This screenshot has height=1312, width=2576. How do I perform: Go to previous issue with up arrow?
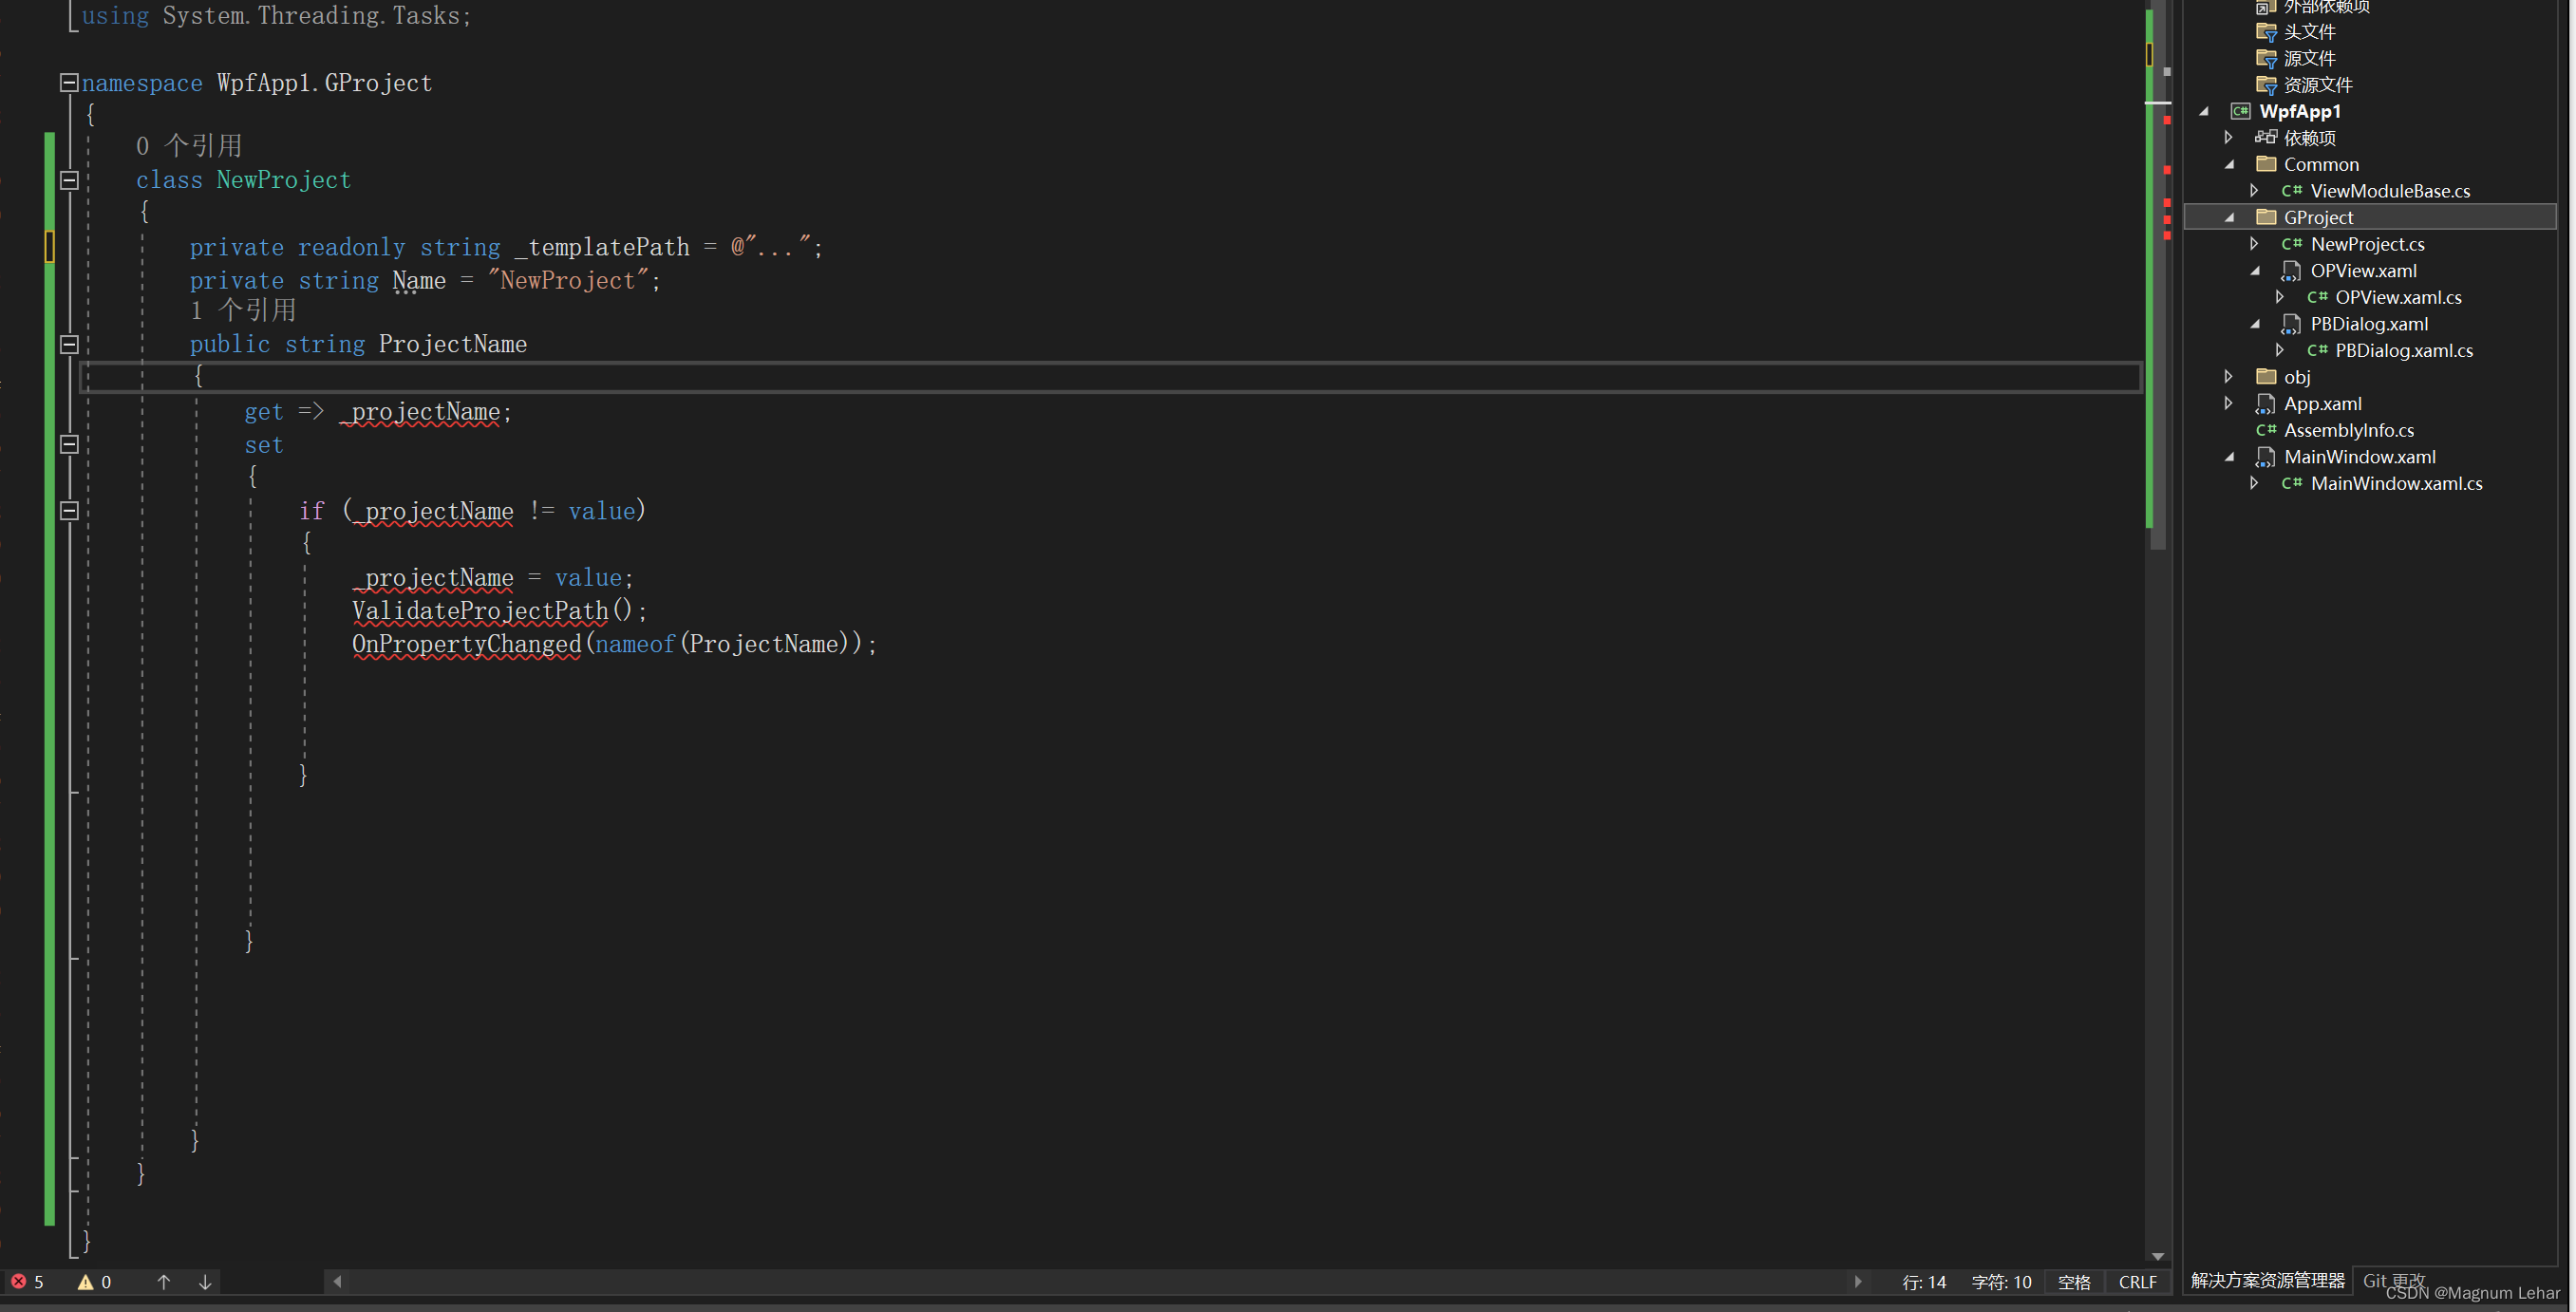[164, 1281]
